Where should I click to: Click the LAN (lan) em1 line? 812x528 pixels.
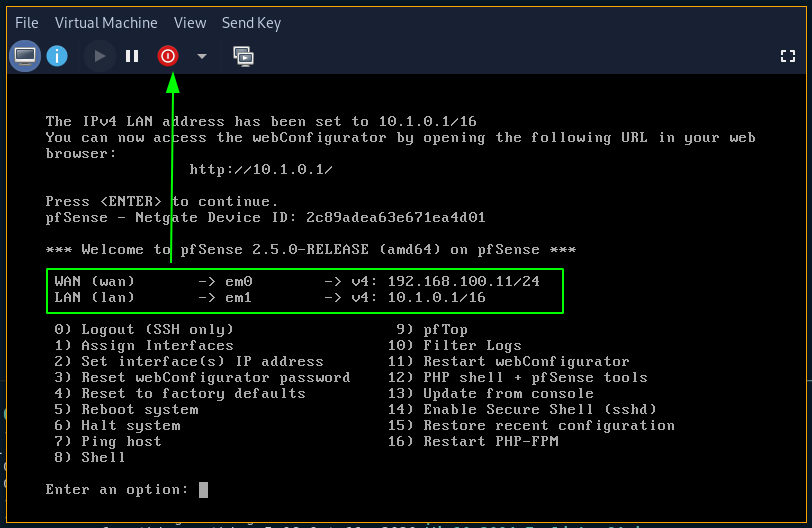pyautogui.click(x=270, y=298)
